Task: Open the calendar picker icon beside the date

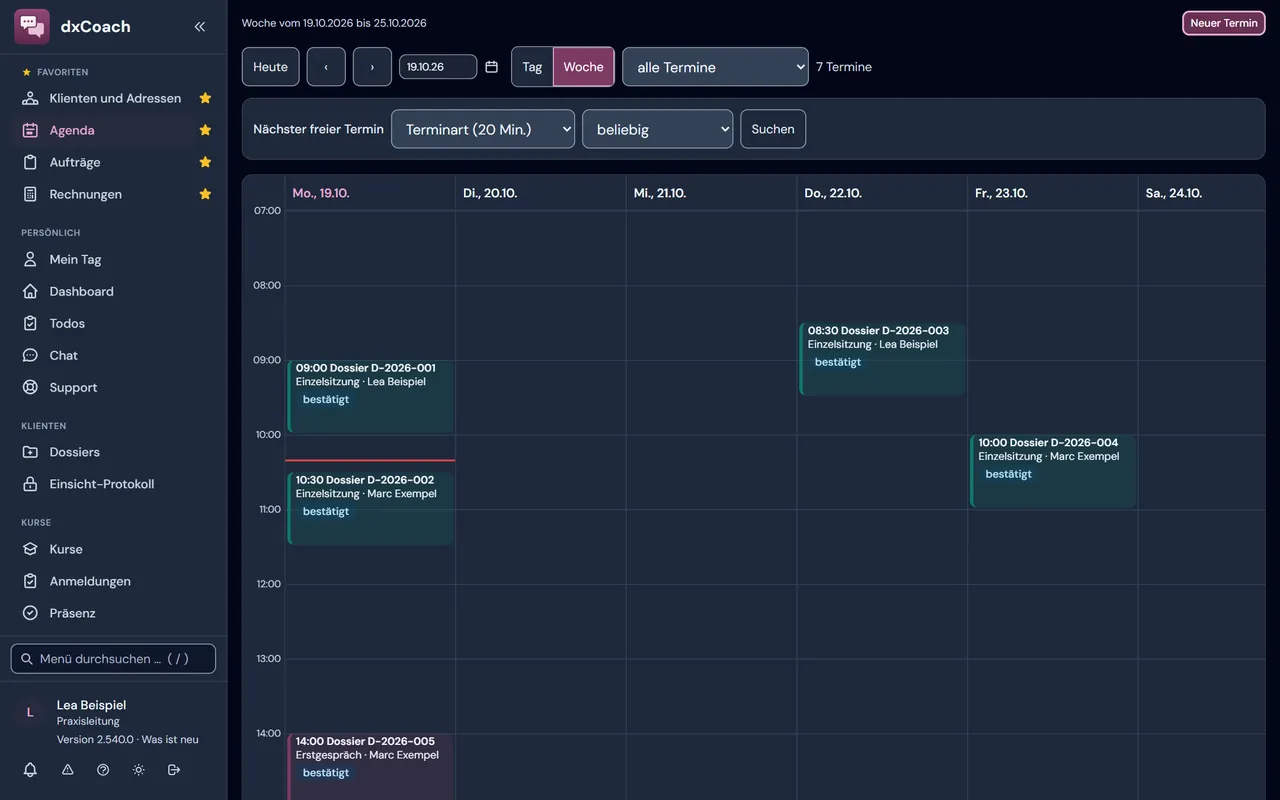Action: [491, 67]
